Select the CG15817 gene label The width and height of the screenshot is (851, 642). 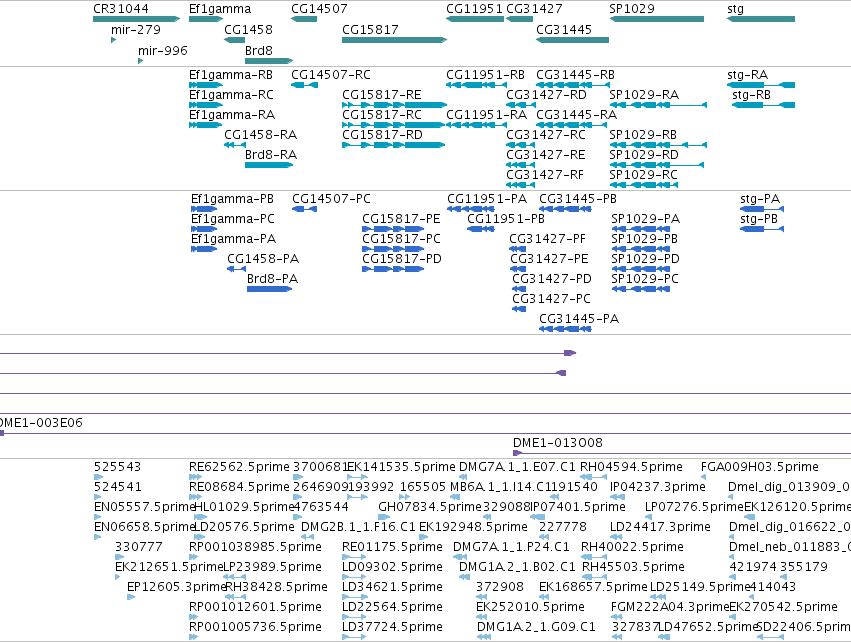click(x=370, y=29)
